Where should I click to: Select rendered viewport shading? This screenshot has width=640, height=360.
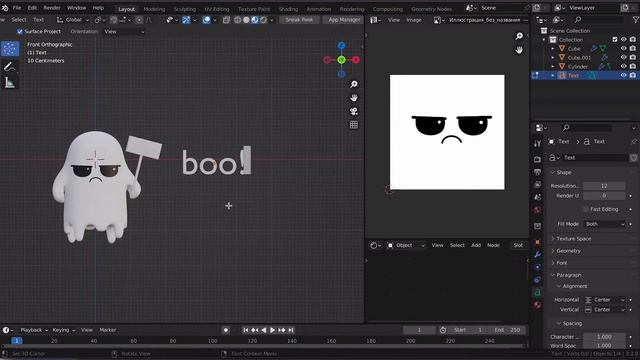point(264,20)
